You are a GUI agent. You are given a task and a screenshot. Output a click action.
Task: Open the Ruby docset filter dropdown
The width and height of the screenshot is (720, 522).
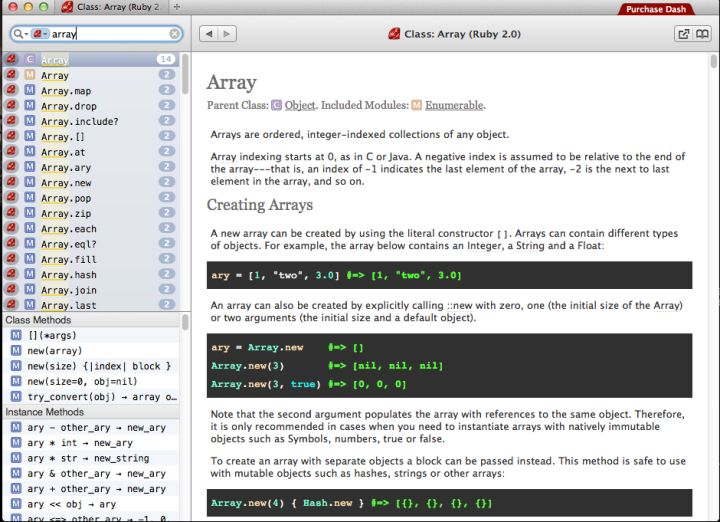[40, 34]
